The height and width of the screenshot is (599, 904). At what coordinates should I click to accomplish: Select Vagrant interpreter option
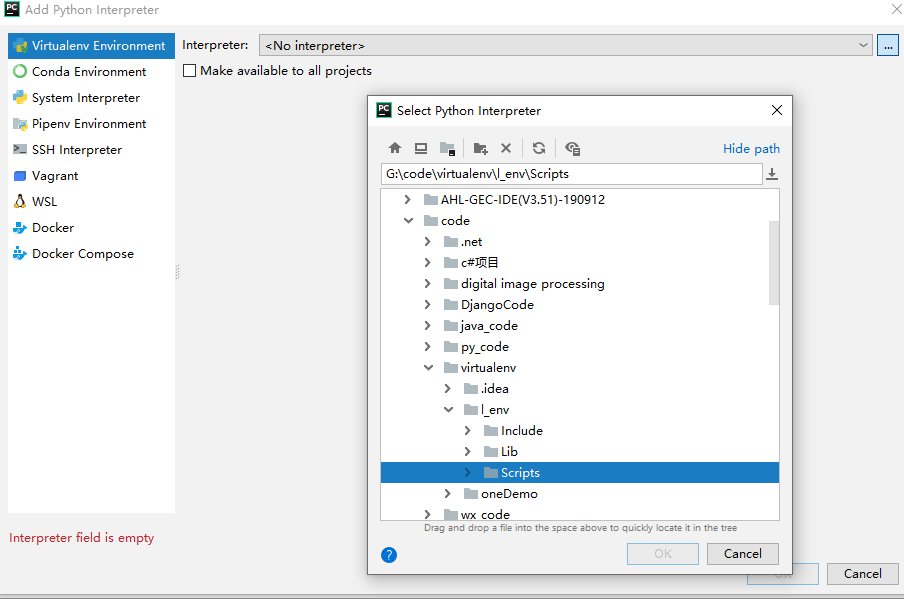(91, 175)
